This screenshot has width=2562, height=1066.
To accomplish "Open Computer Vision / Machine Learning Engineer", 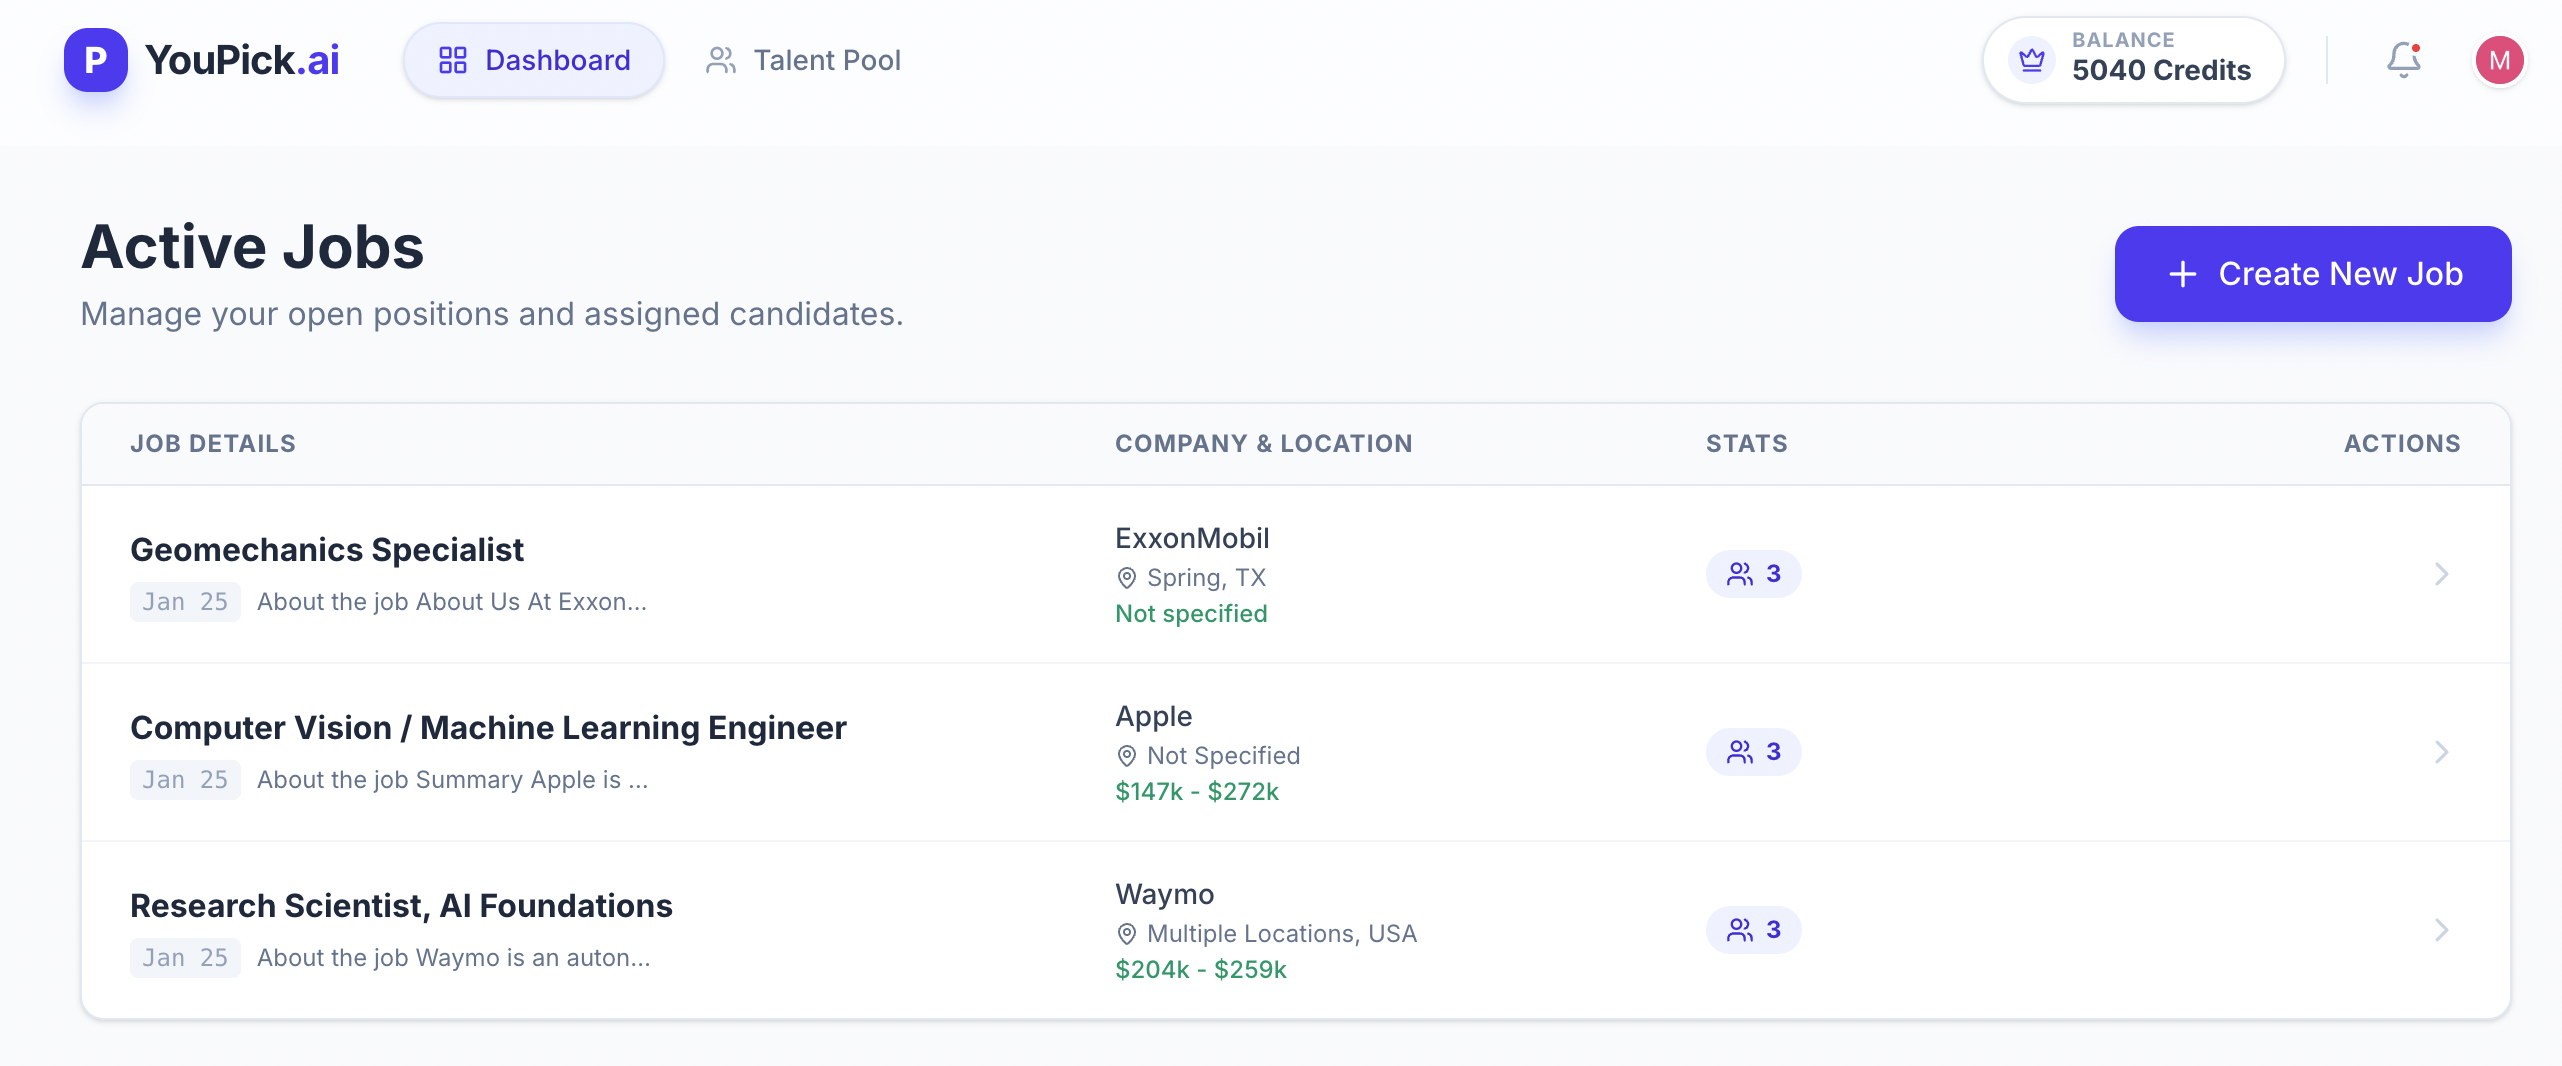I will point(488,728).
